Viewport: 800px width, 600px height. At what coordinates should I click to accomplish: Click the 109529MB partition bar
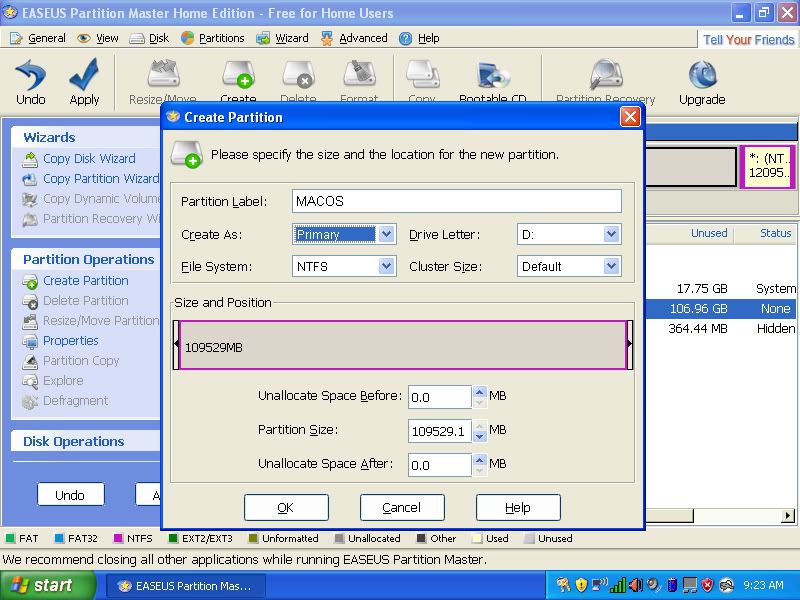point(403,345)
